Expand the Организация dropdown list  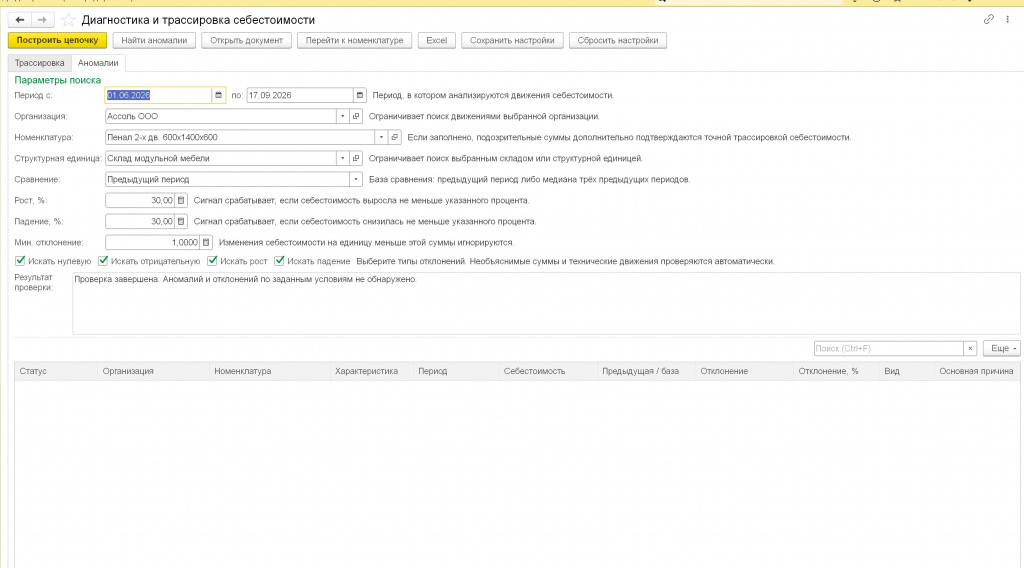coord(342,116)
